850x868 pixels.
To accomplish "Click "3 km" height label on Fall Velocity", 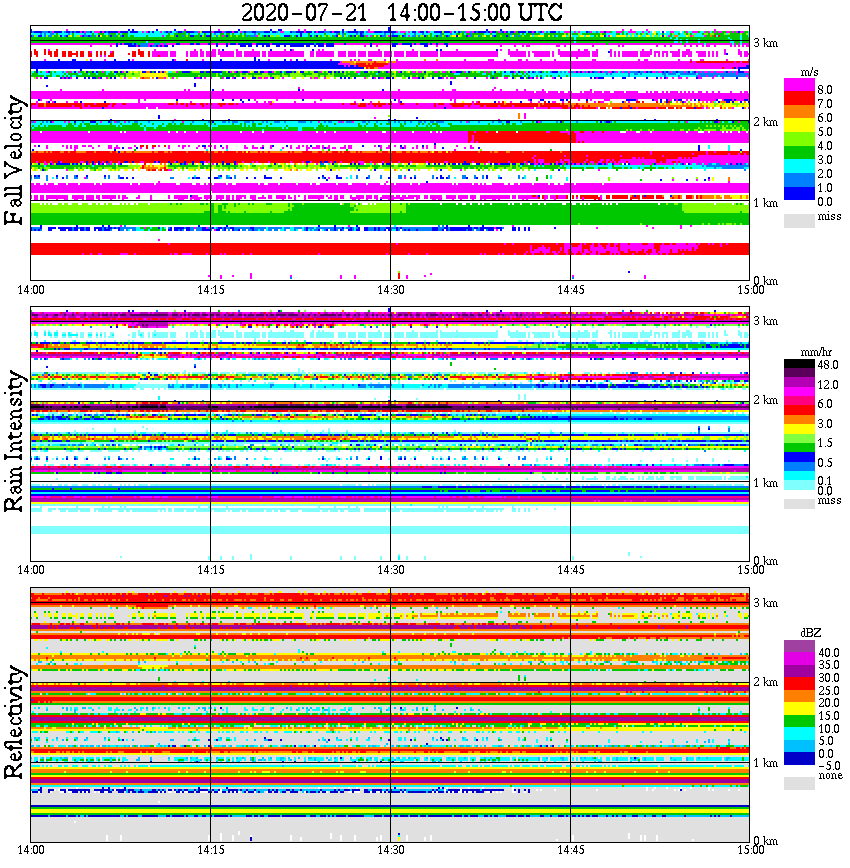I will [x=765, y=43].
